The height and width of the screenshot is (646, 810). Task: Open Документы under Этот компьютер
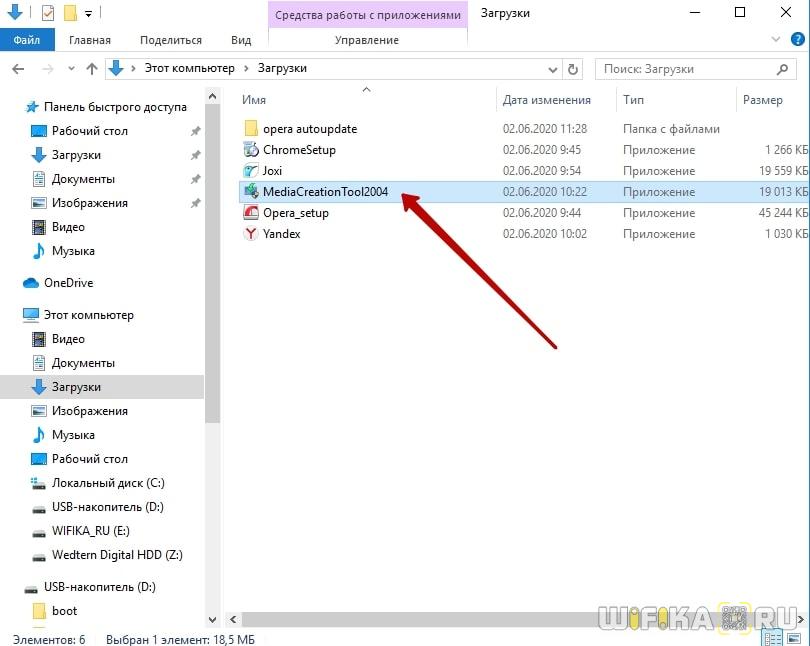click(x=83, y=363)
